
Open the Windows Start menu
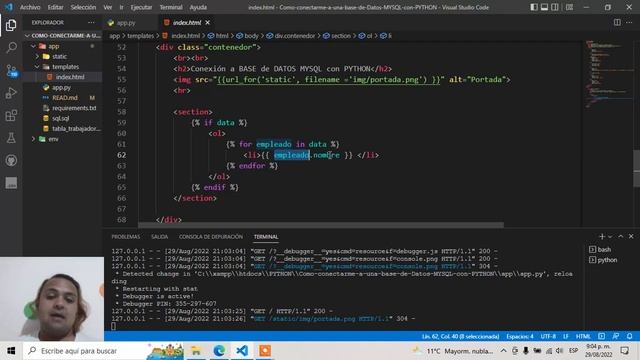(11, 351)
